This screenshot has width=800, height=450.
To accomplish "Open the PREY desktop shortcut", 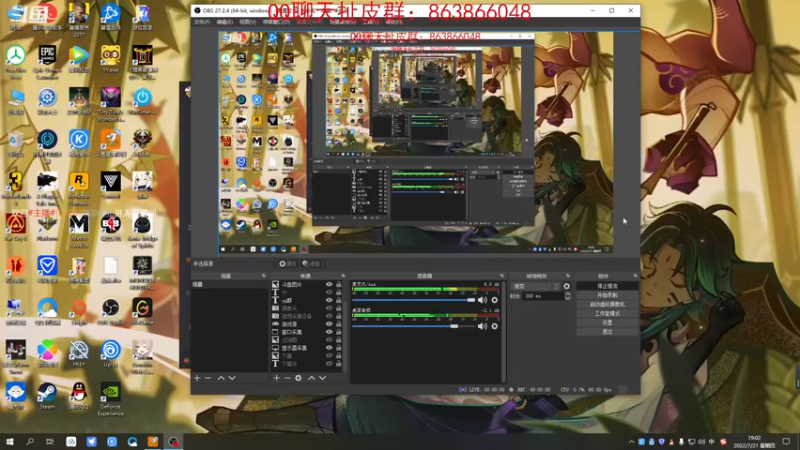I will pos(79,354).
